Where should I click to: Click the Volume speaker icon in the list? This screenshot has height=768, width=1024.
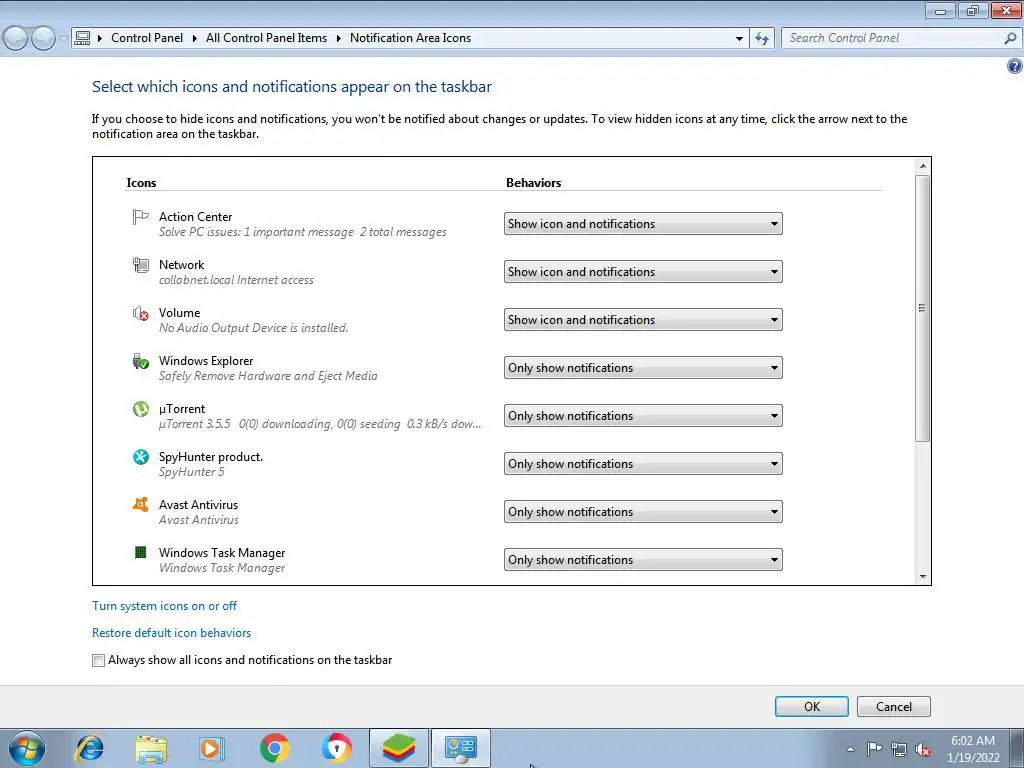click(140, 313)
